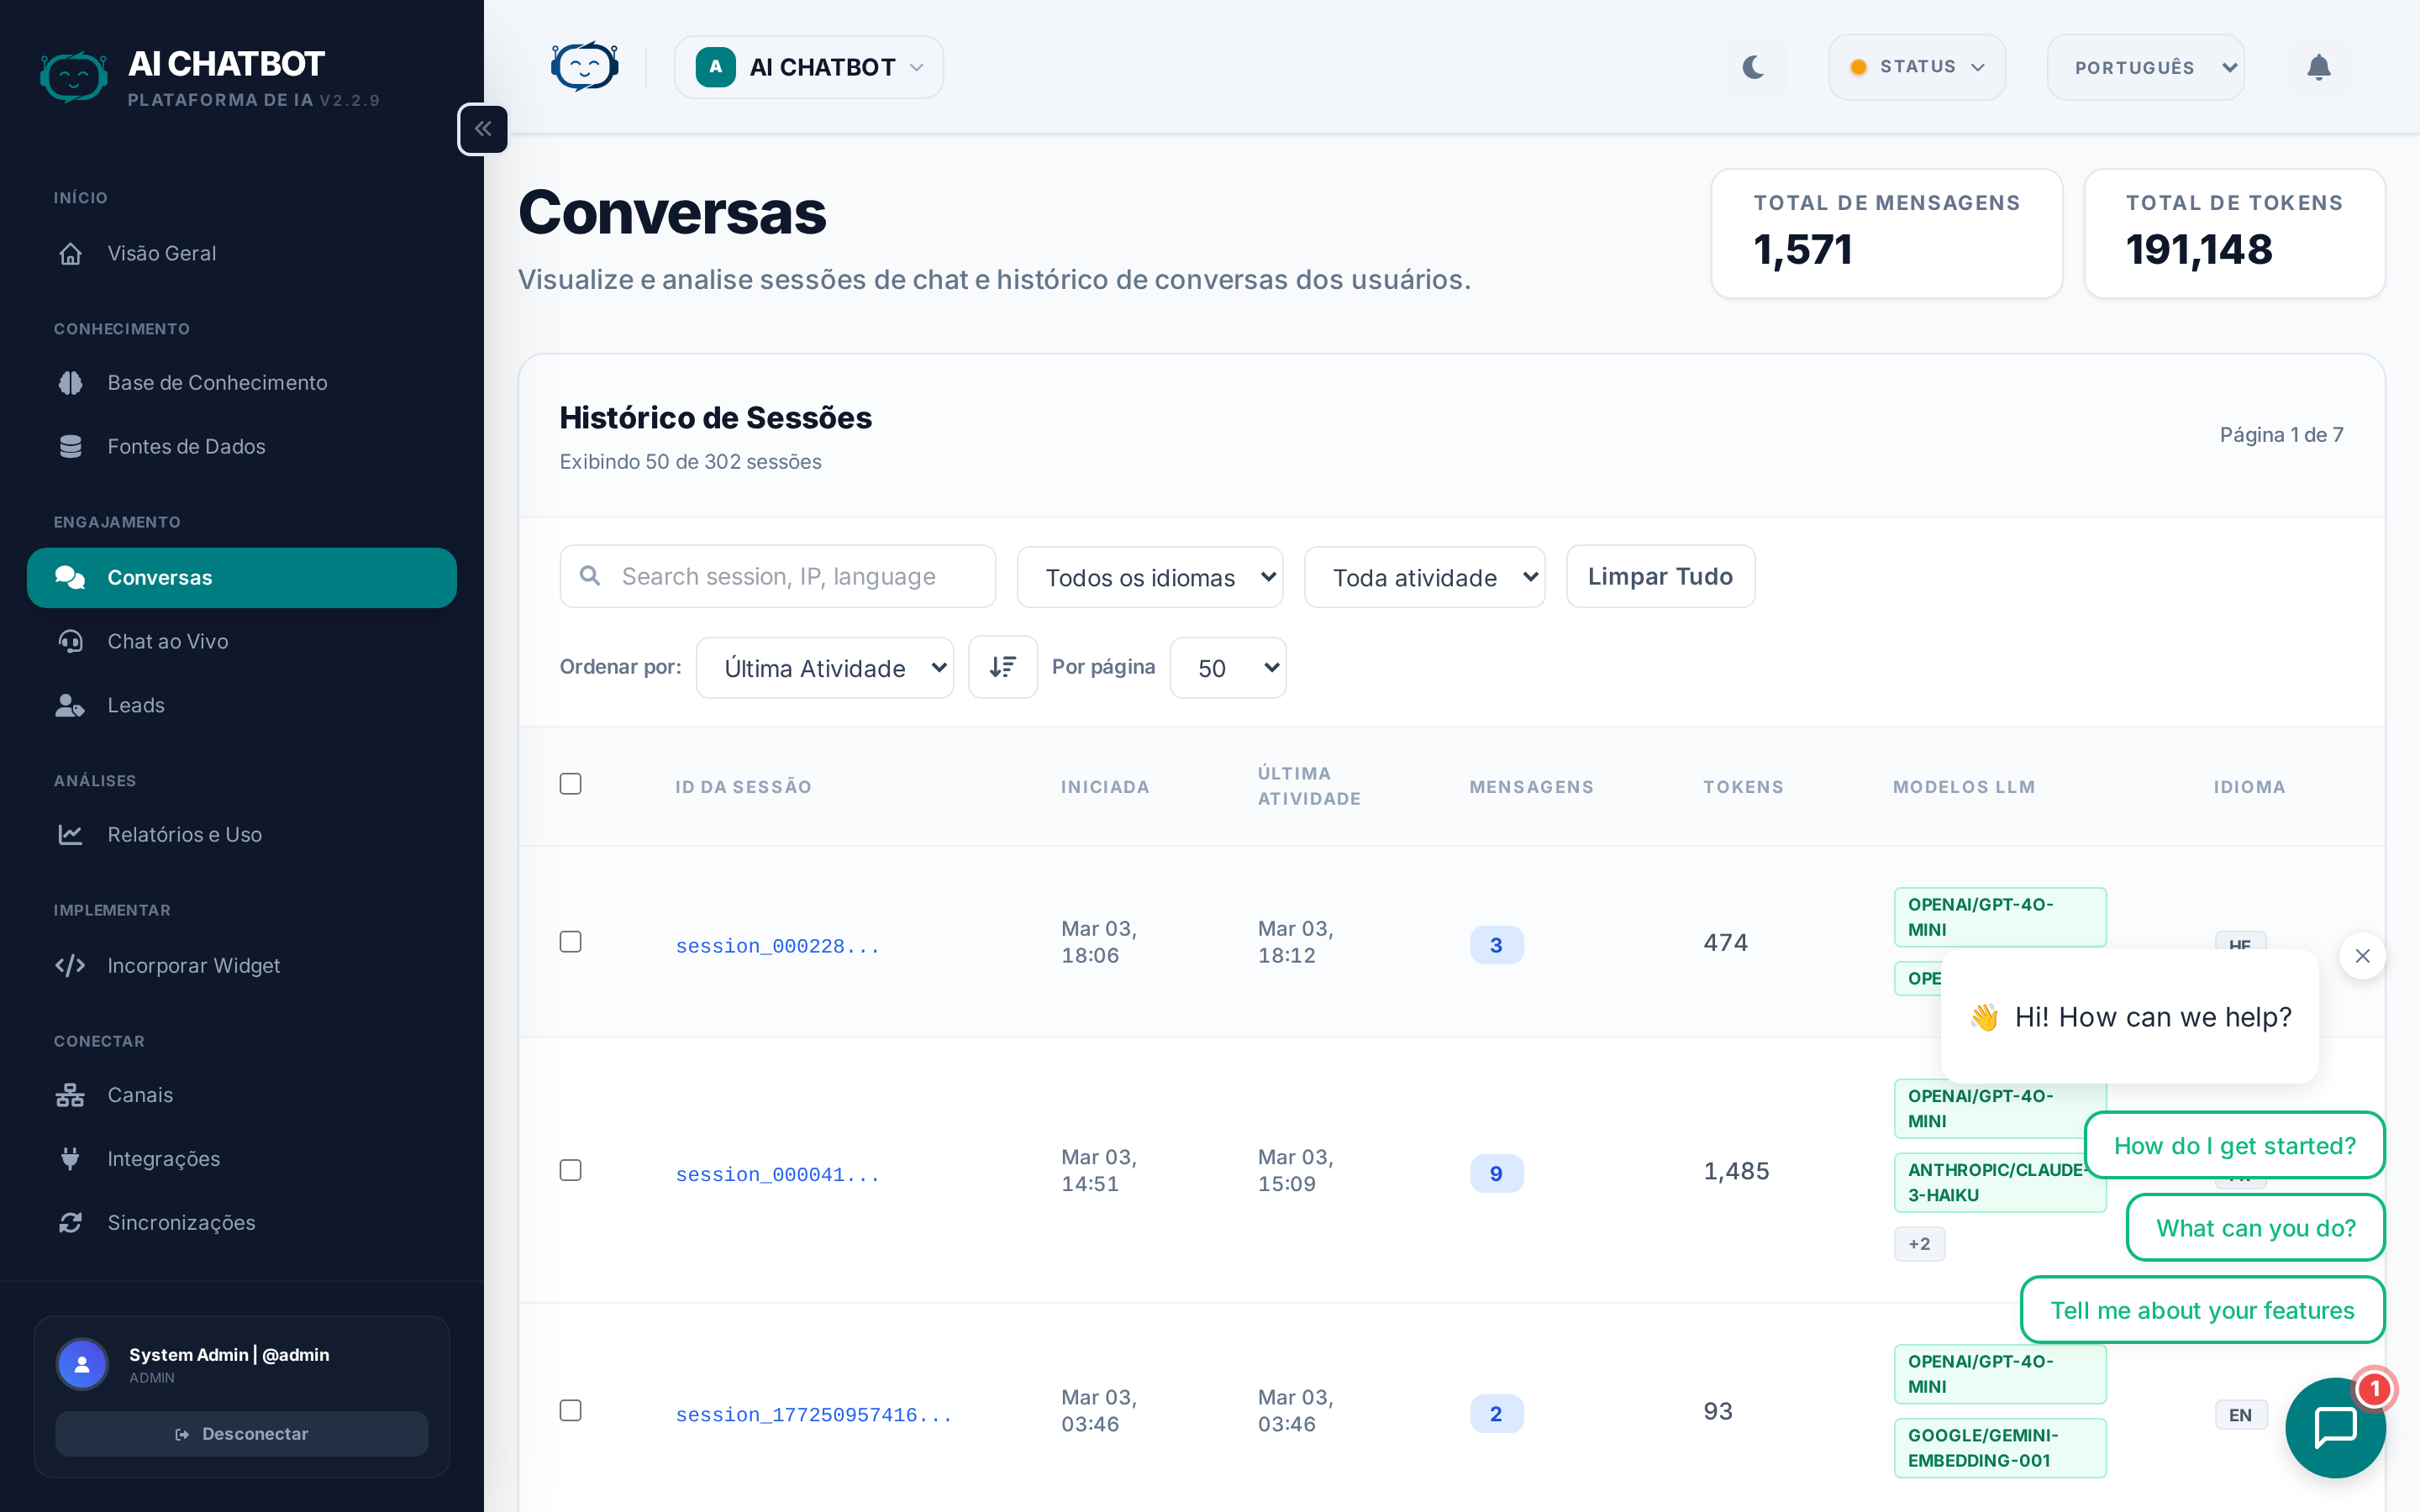Open notifications via the bell icon

coord(2318,67)
